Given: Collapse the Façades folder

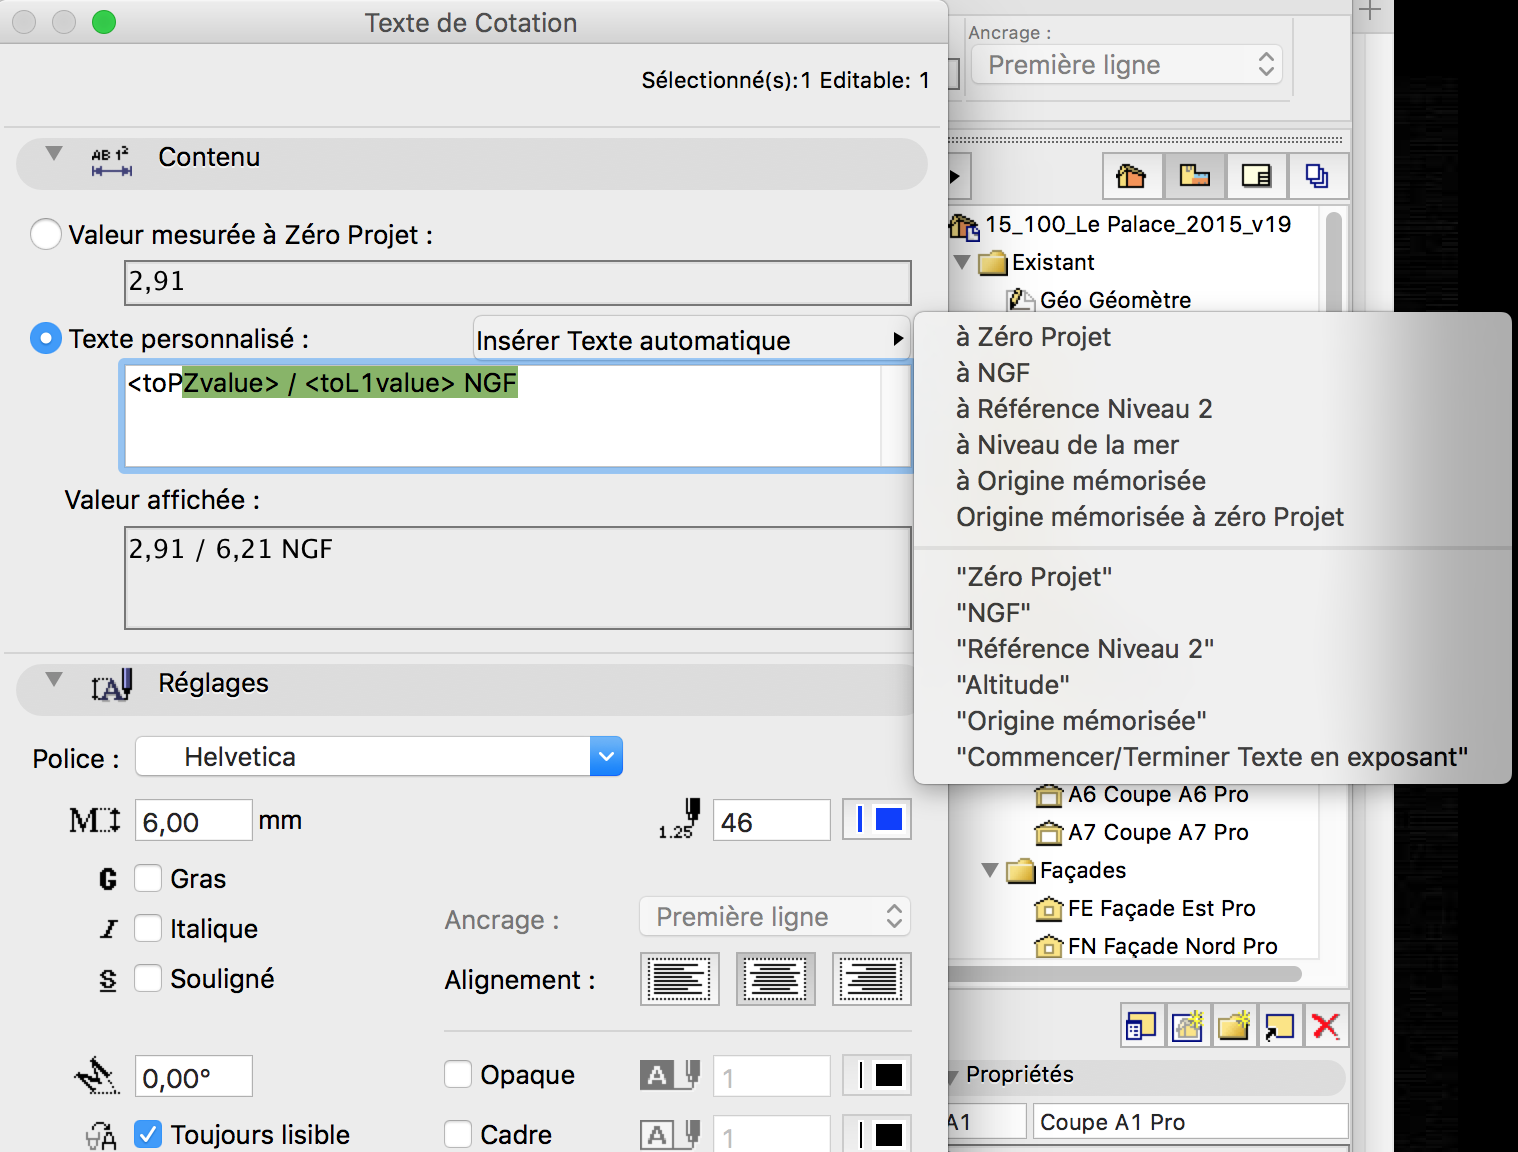Looking at the screenshot, I should pyautogui.click(x=990, y=870).
